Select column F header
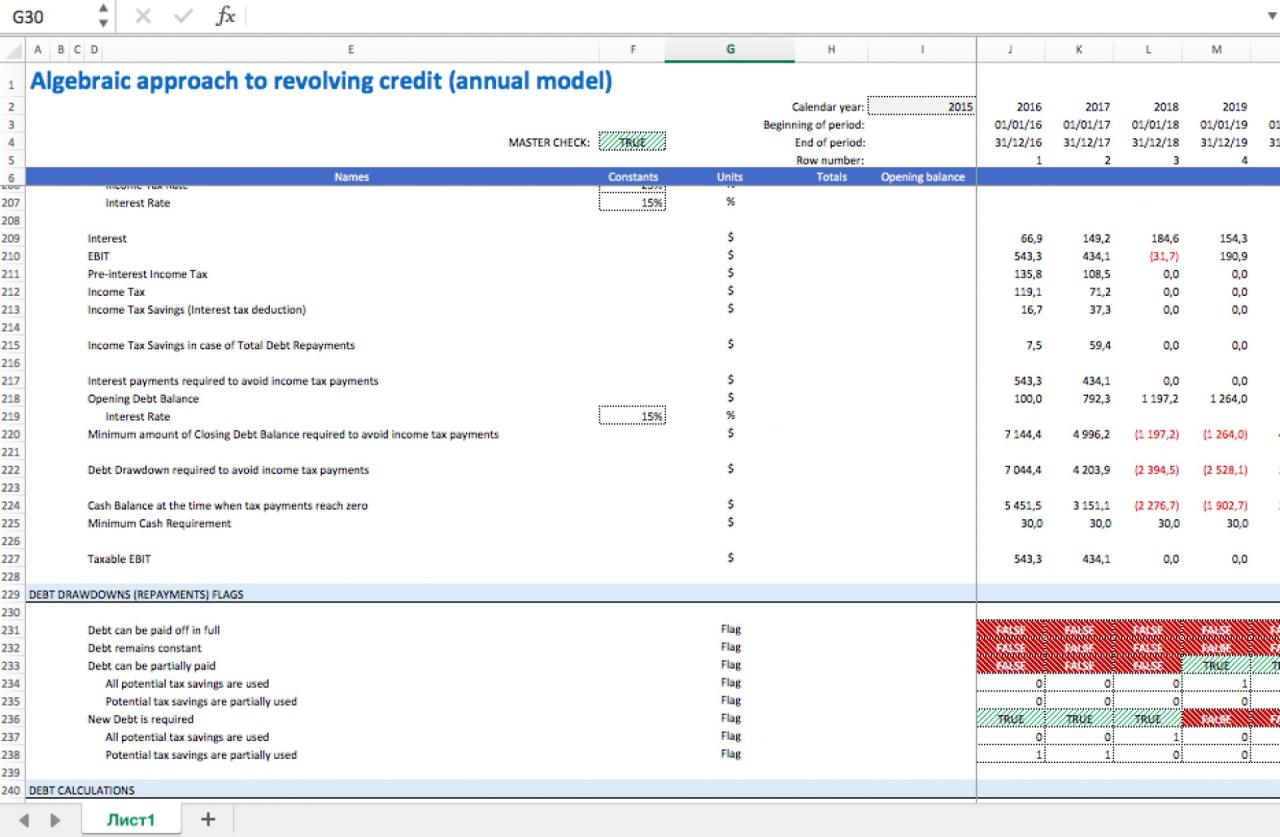1280x837 pixels. click(632, 49)
